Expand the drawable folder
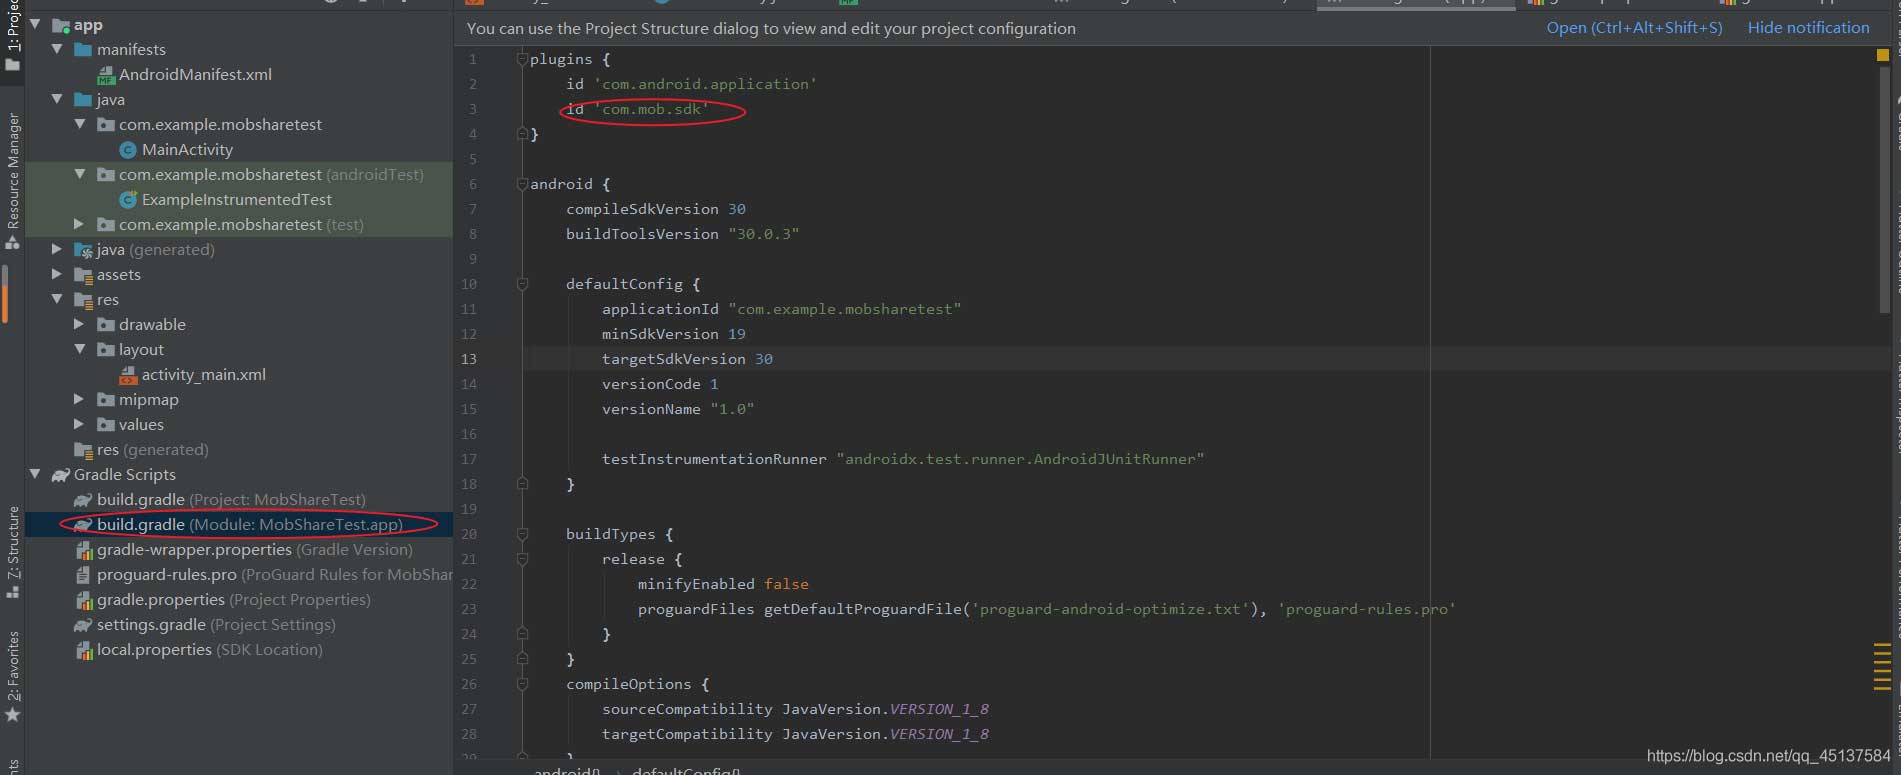The height and width of the screenshot is (775, 1901). click(x=80, y=324)
